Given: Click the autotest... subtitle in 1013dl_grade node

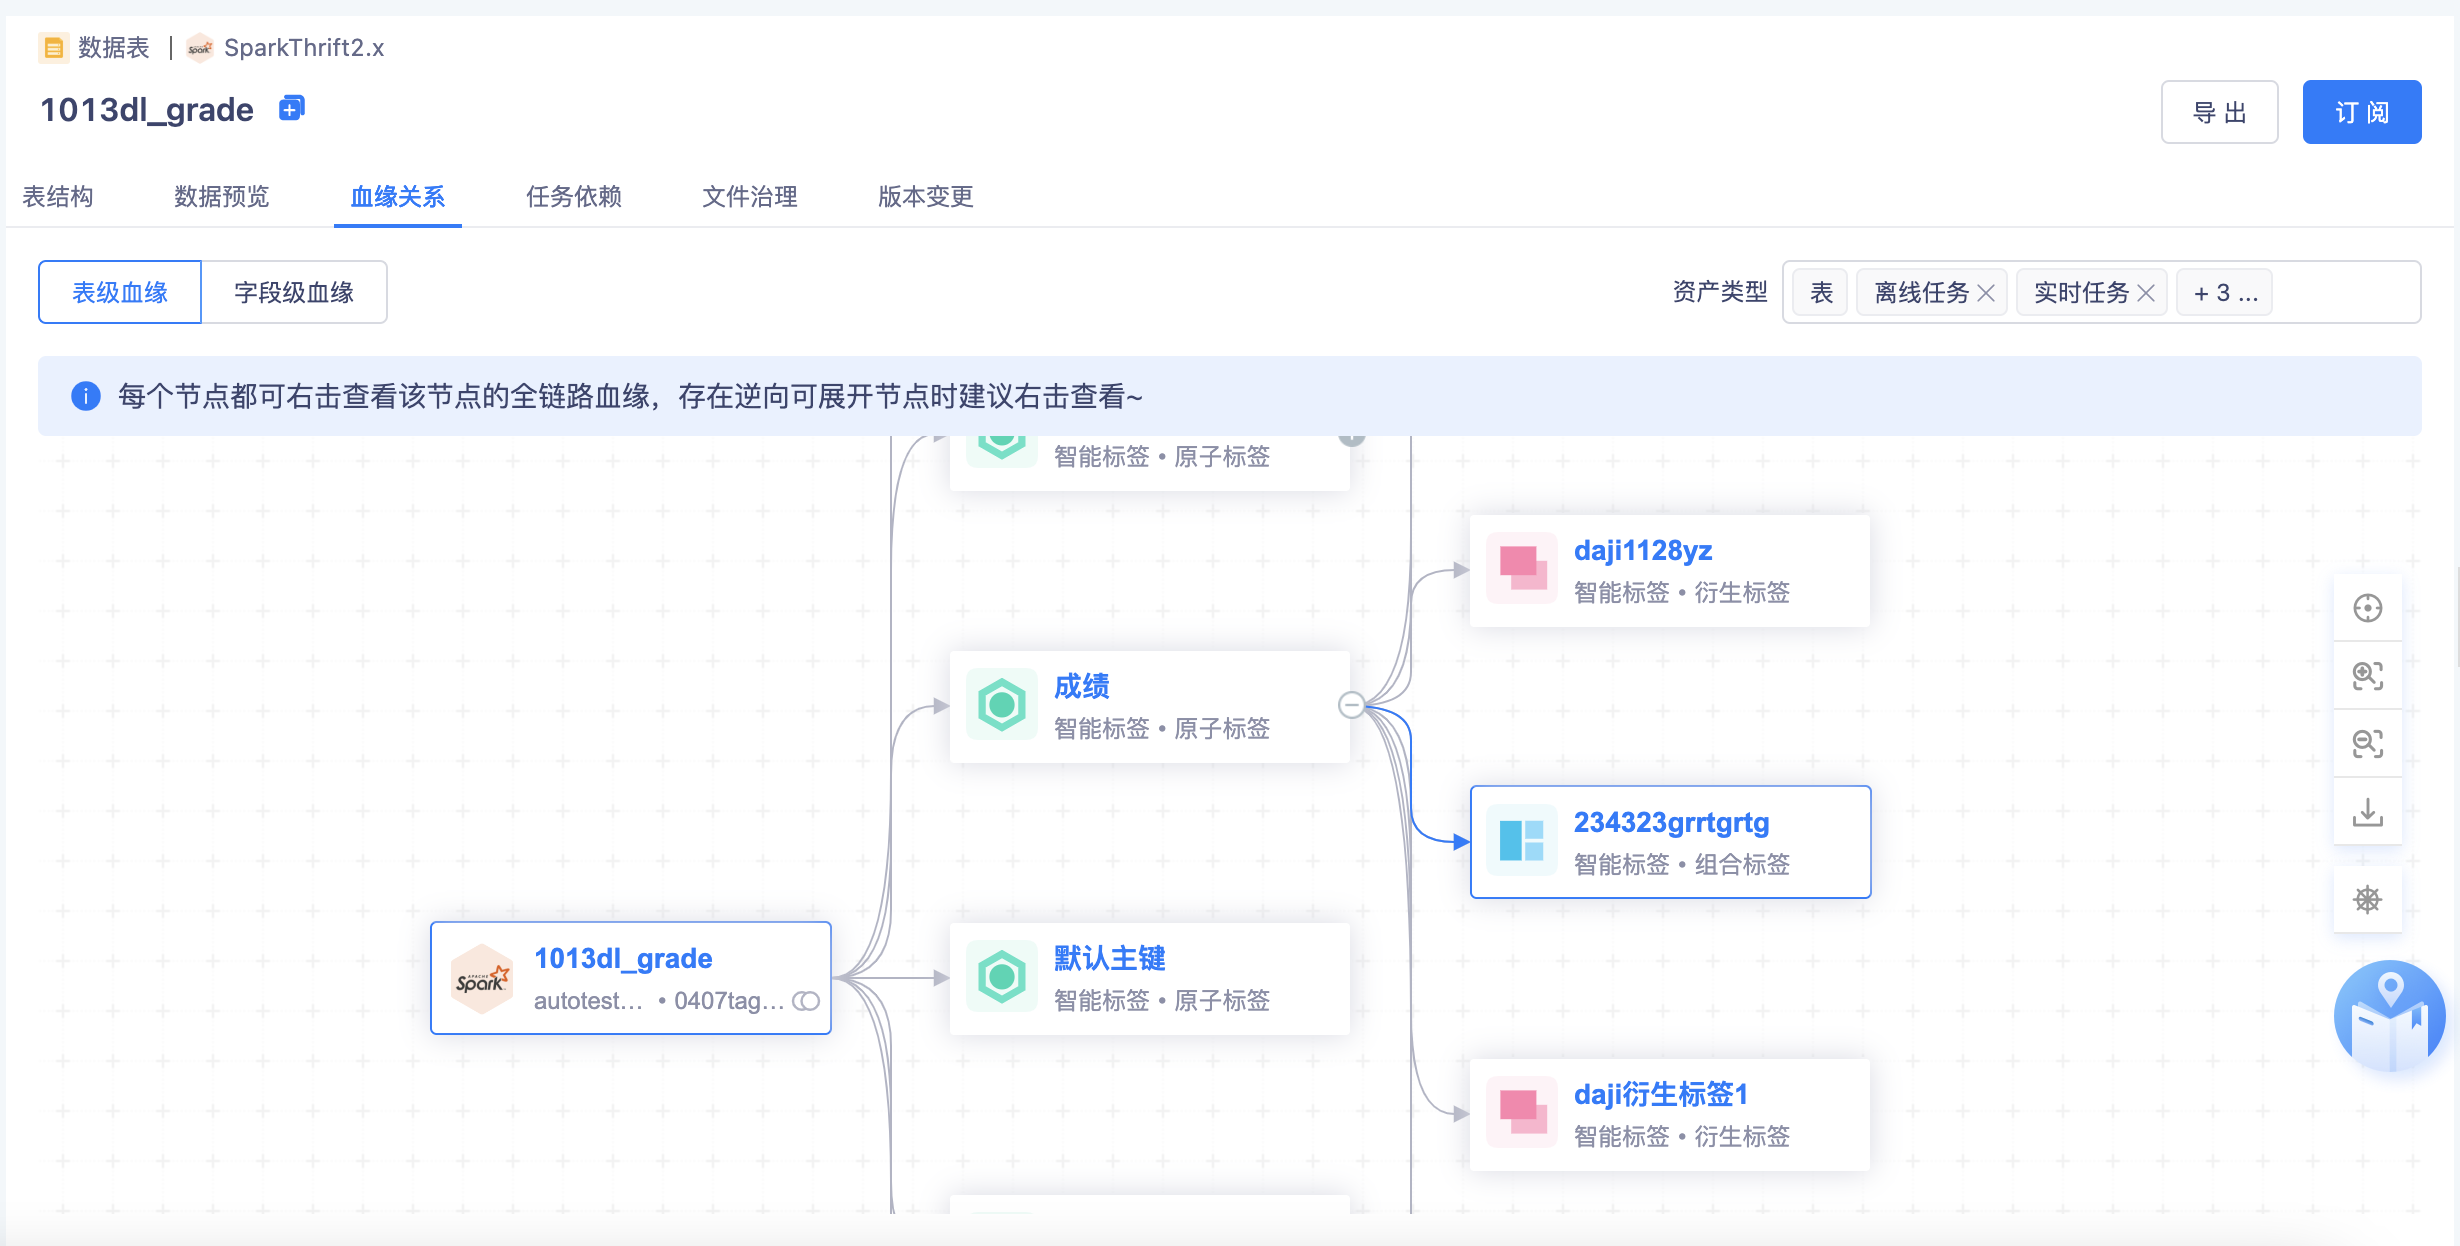Looking at the screenshot, I should (x=588, y=1001).
